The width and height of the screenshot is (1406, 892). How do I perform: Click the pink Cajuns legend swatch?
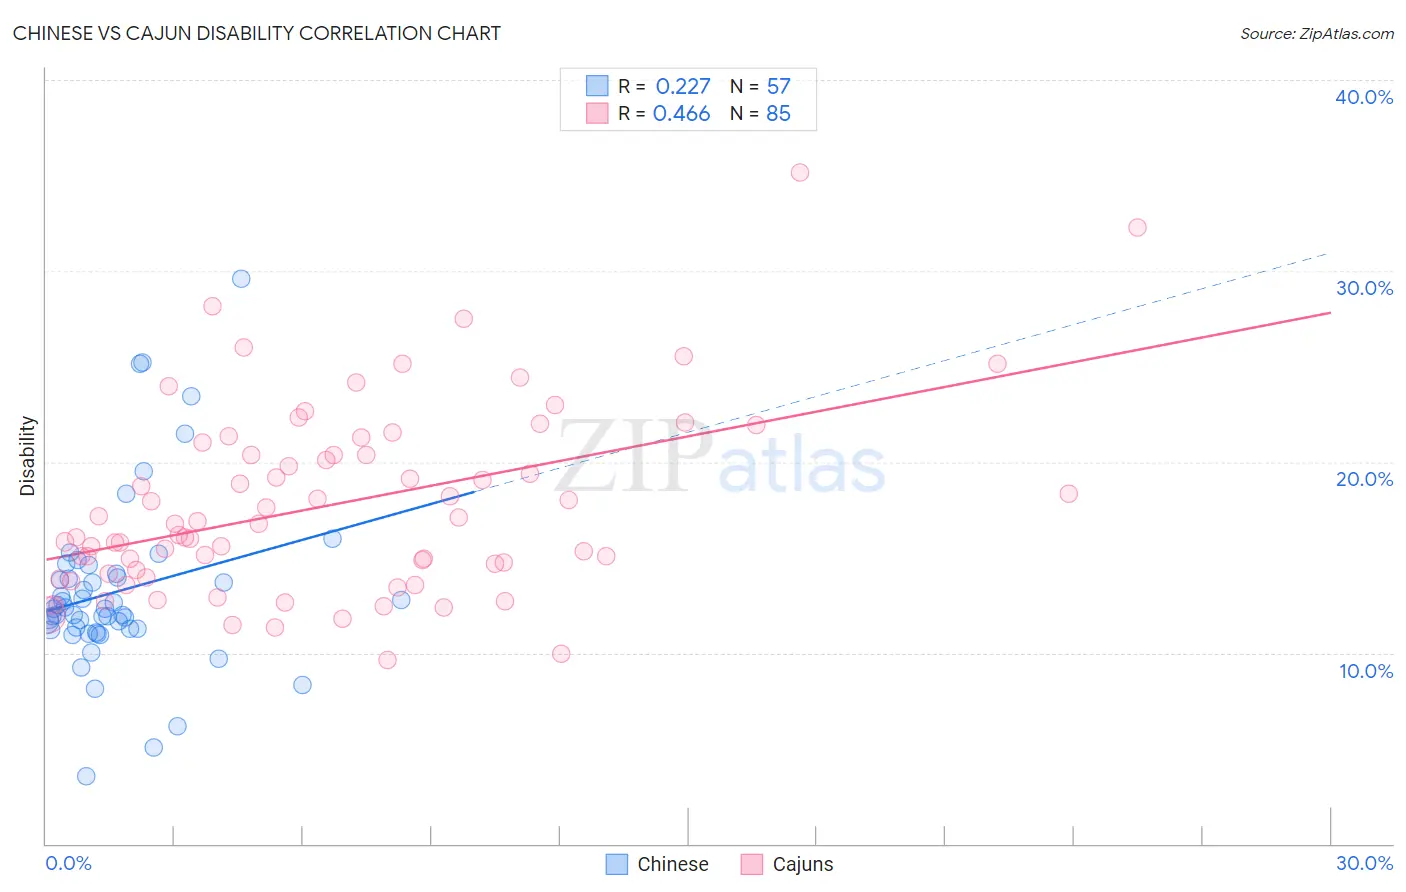(x=752, y=864)
